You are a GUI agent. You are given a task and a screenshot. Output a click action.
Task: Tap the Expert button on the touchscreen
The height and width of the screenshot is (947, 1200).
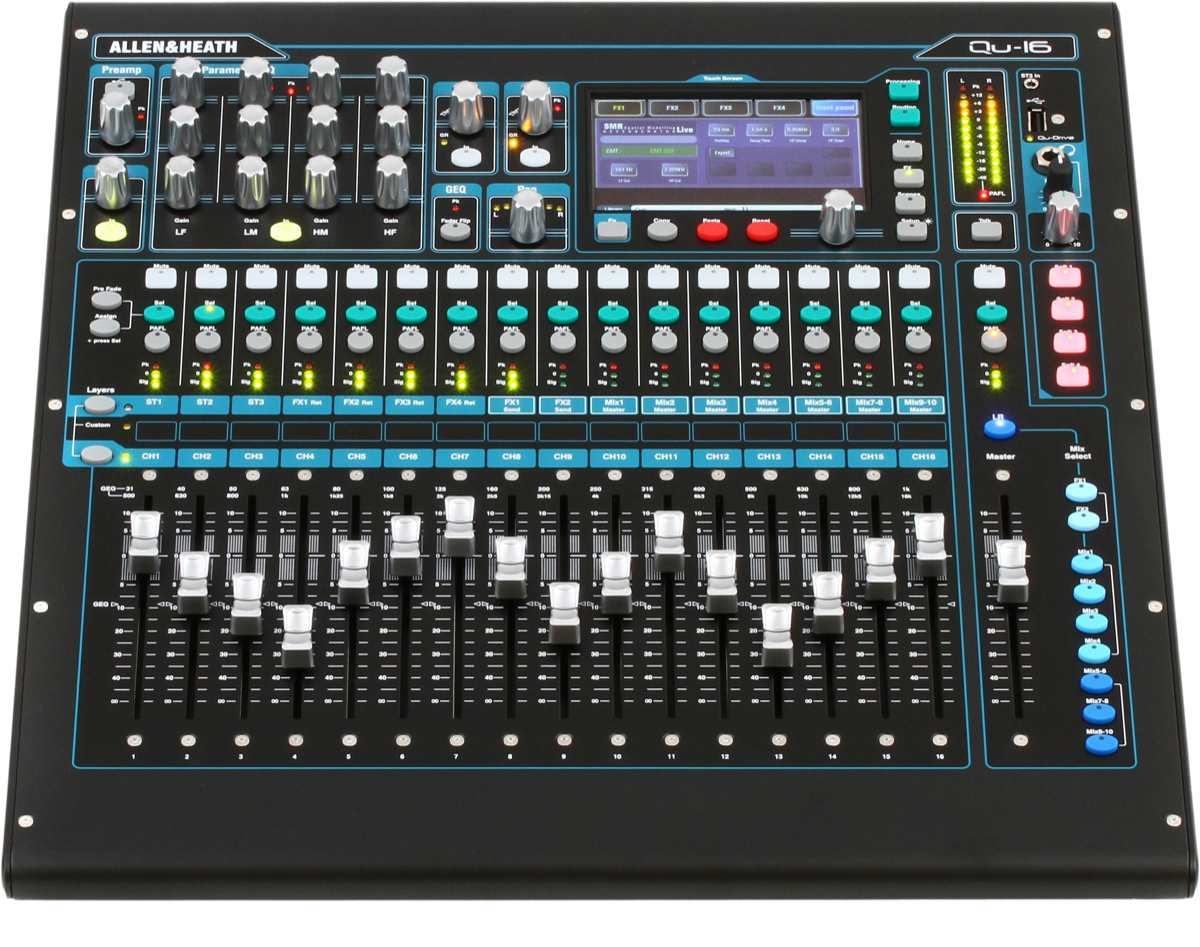[x=720, y=153]
